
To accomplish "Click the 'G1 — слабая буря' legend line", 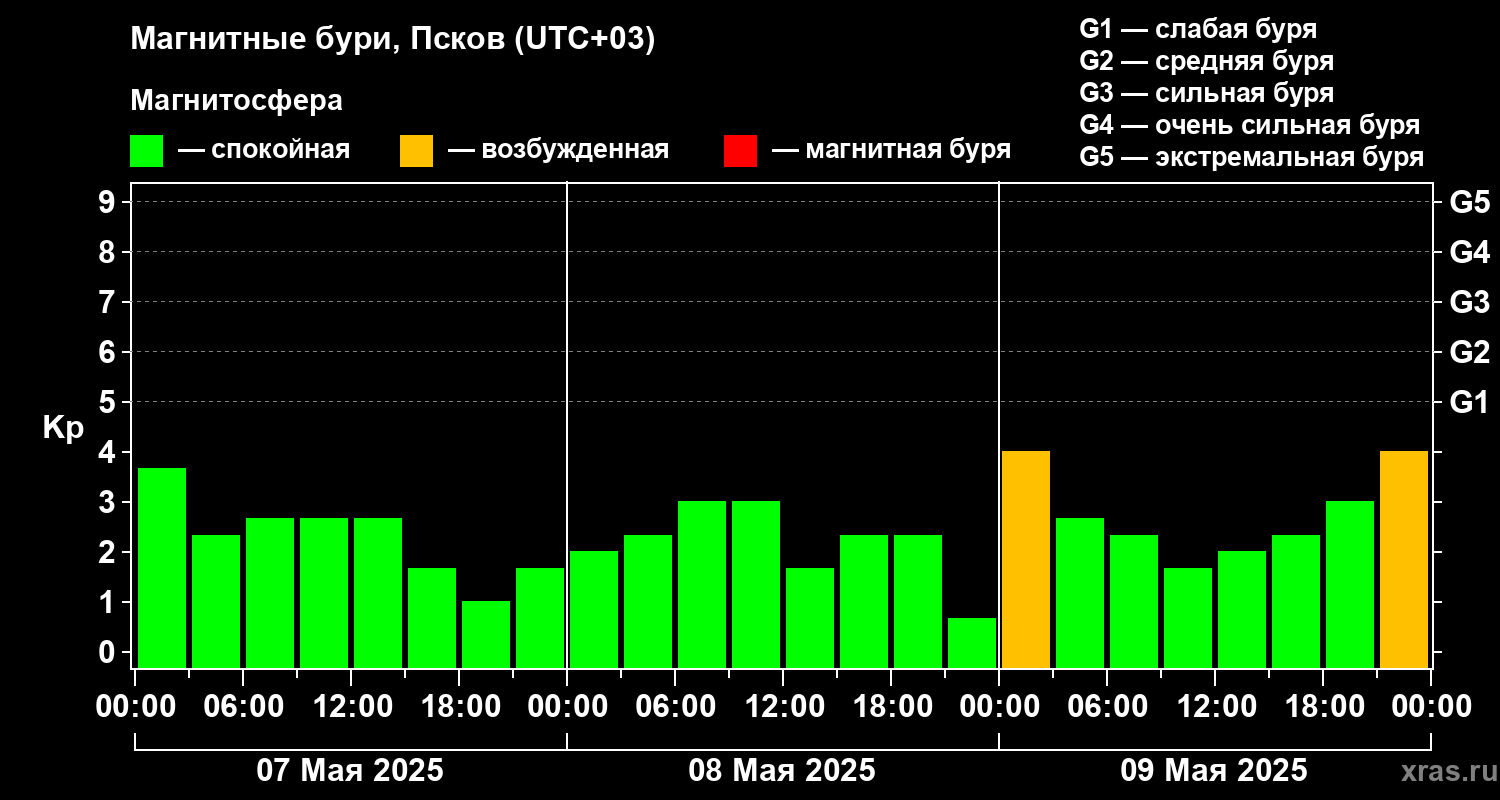I will click(x=1198, y=29).
